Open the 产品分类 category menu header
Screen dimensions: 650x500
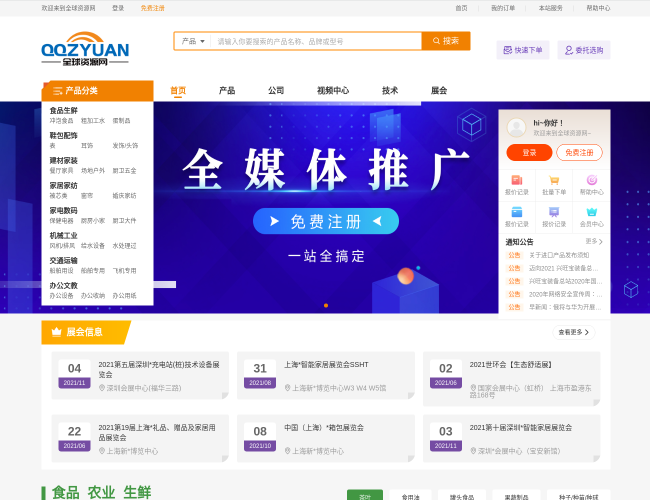(97, 90)
